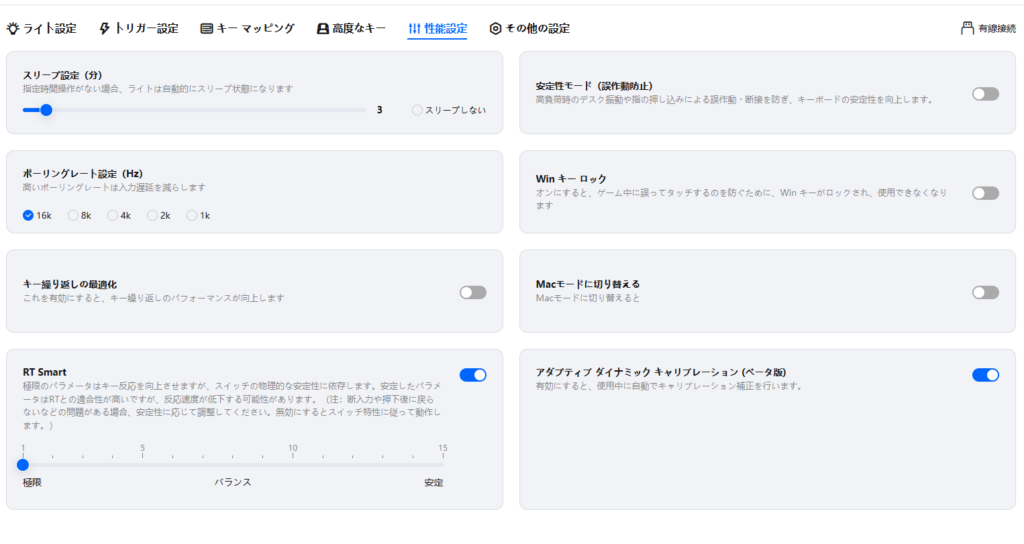1024x544 pixels.
Task: Click the sliders icon for 性能設定
Action: (414, 29)
